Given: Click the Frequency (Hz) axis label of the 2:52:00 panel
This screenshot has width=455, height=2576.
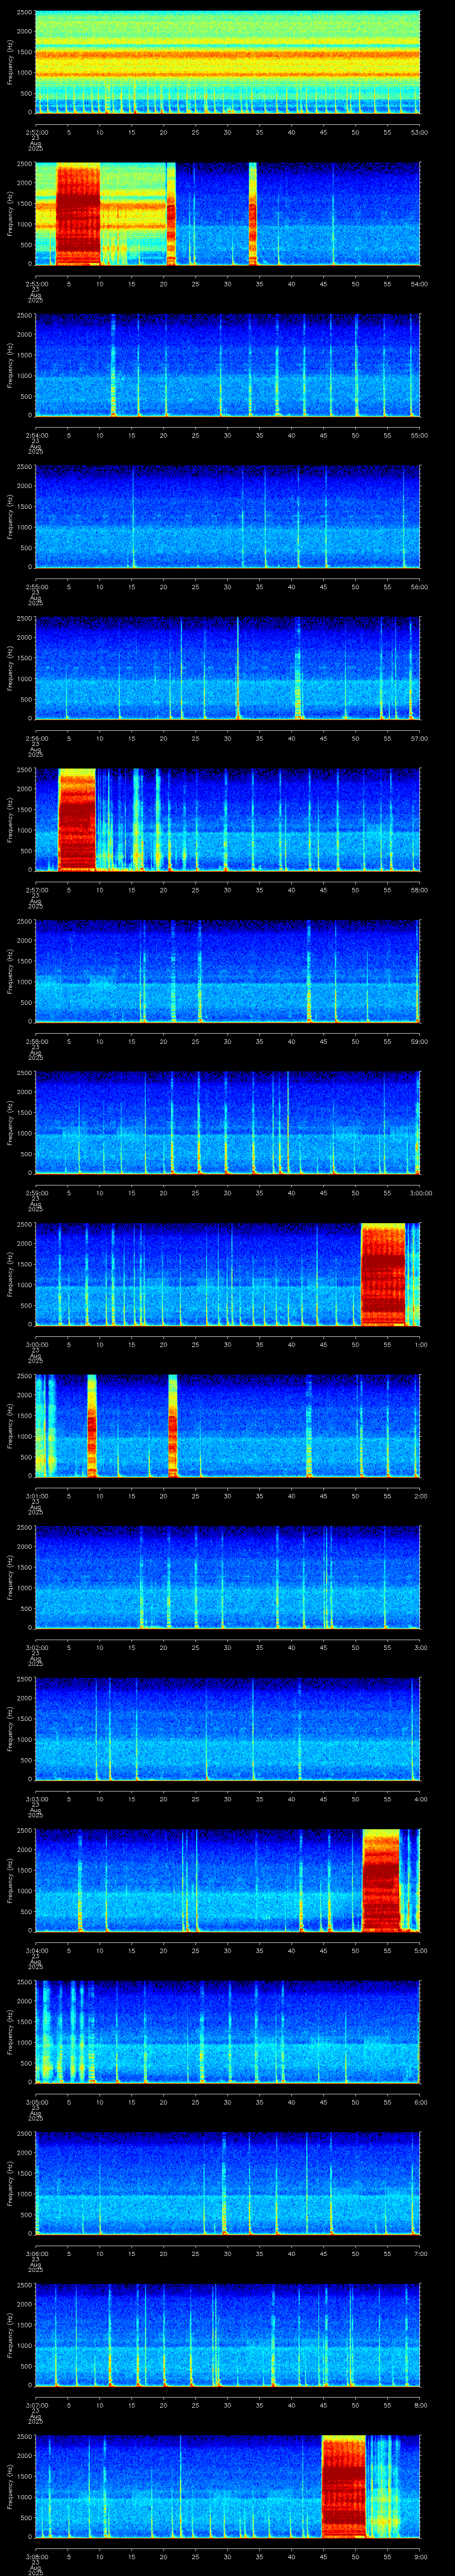Looking at the screenshot, I should [x=11, y=62].
